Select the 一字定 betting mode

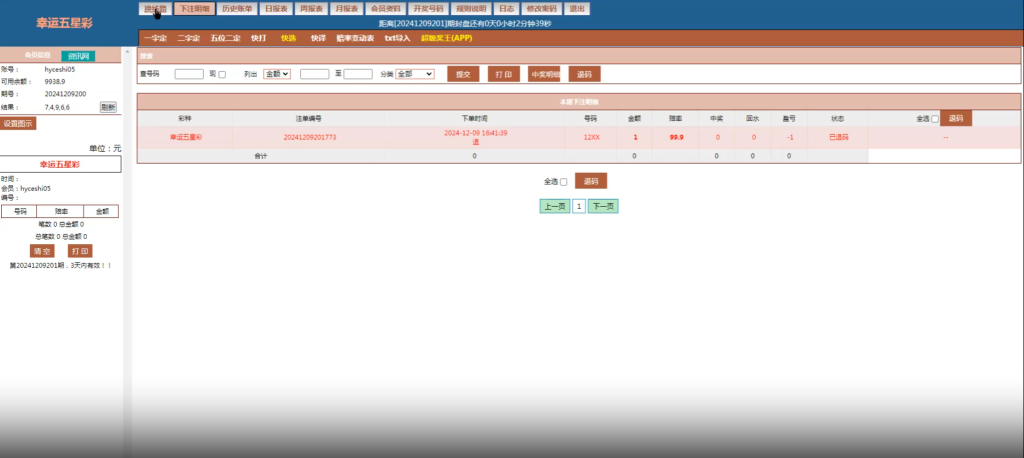154,38
